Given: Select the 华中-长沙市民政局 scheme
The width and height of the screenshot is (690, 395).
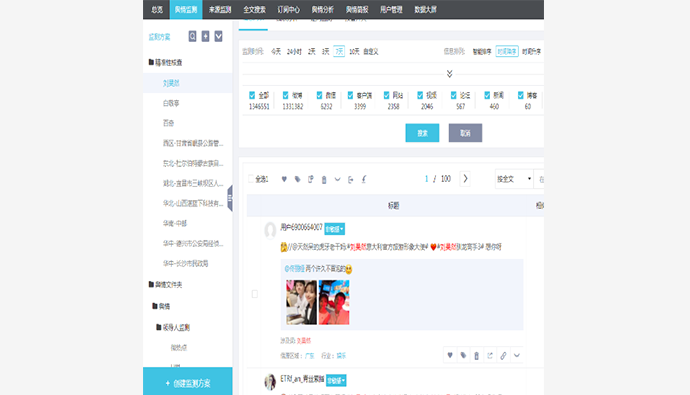Looking at the screenshot, I should click(187, 263).
